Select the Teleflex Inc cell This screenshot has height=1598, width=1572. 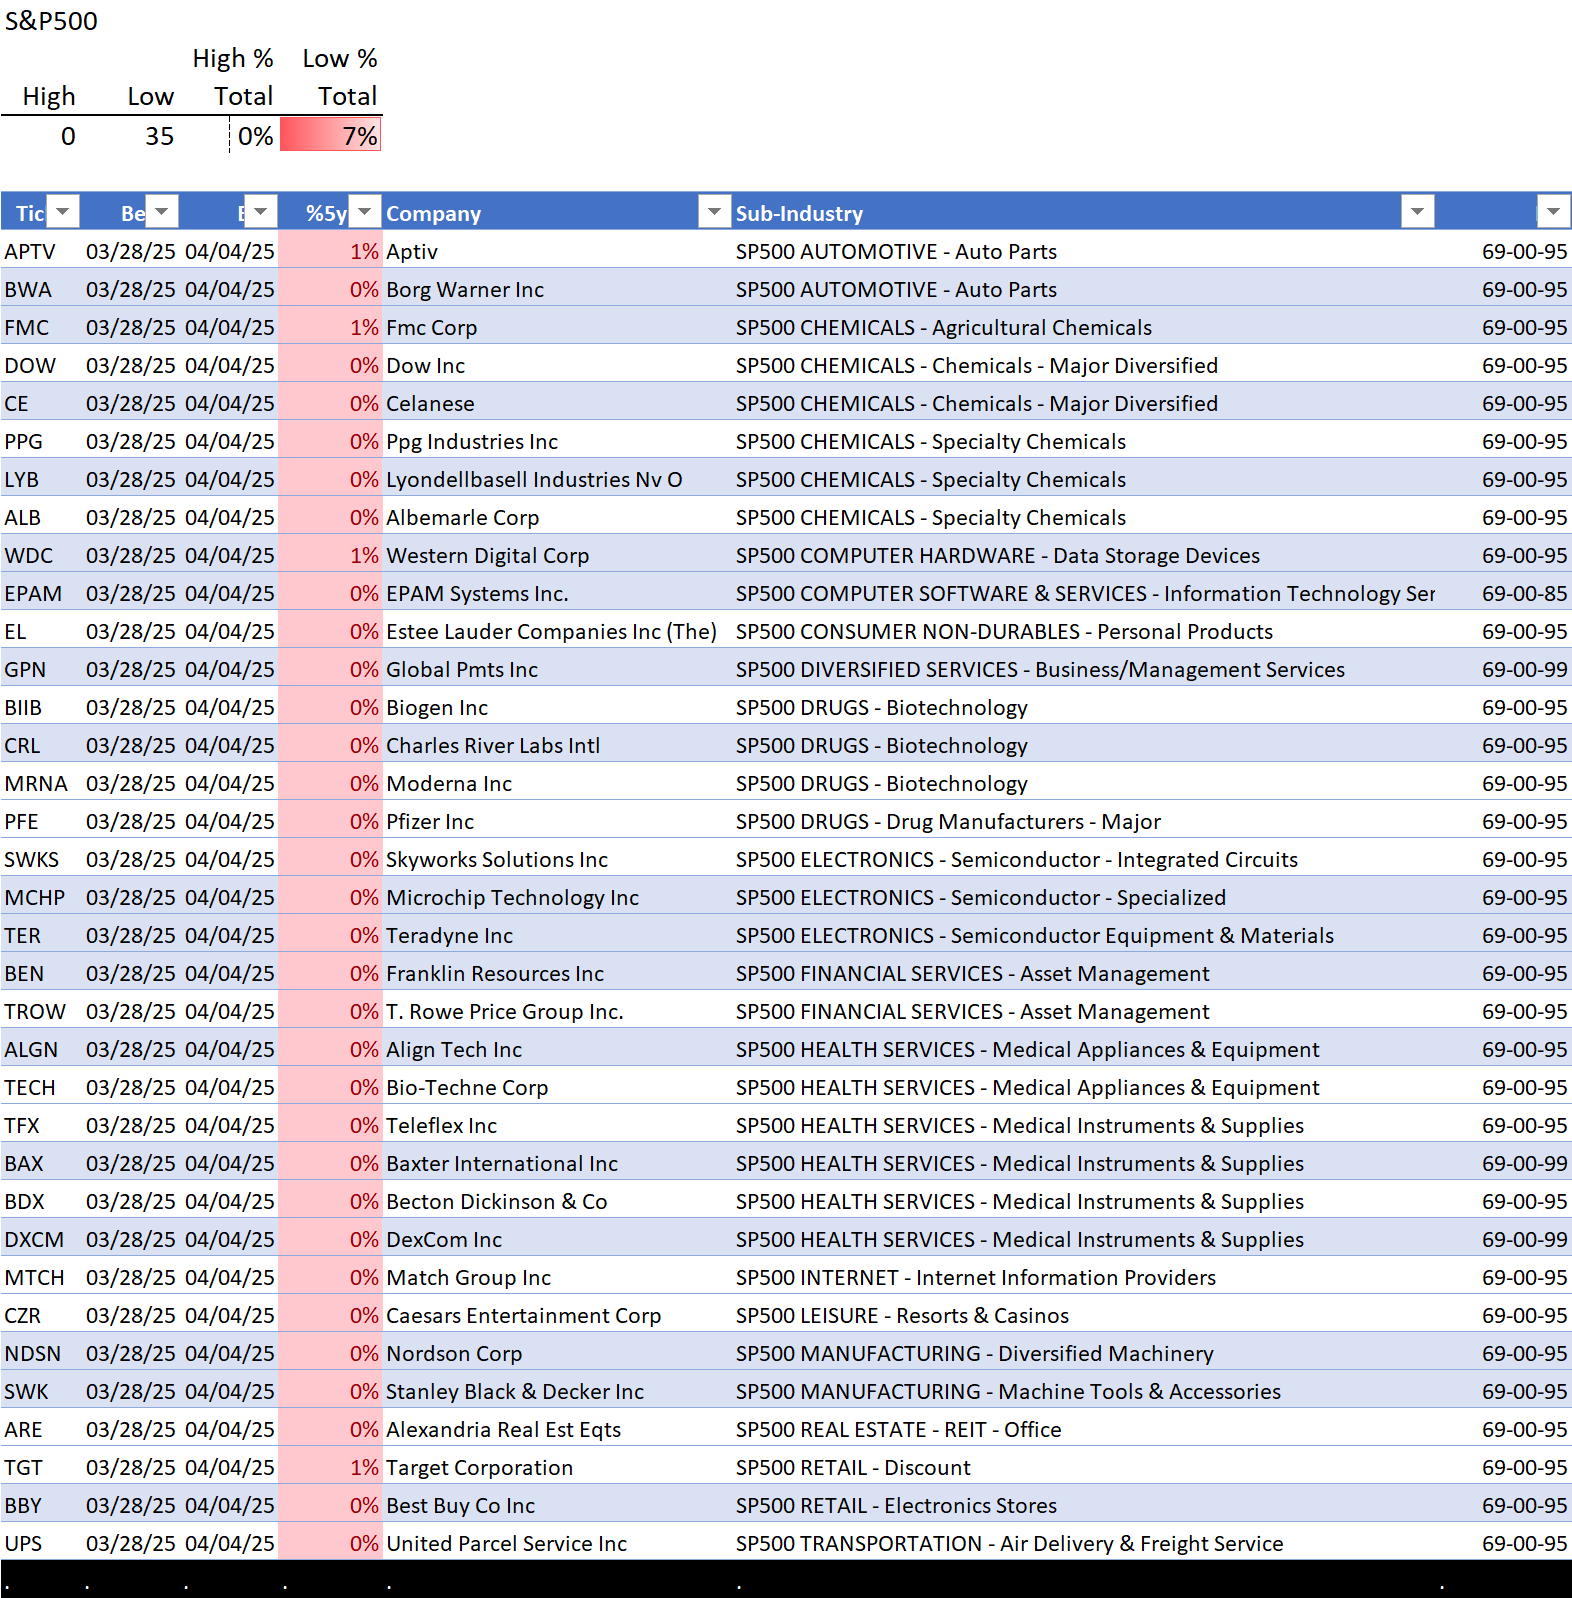556,1125
